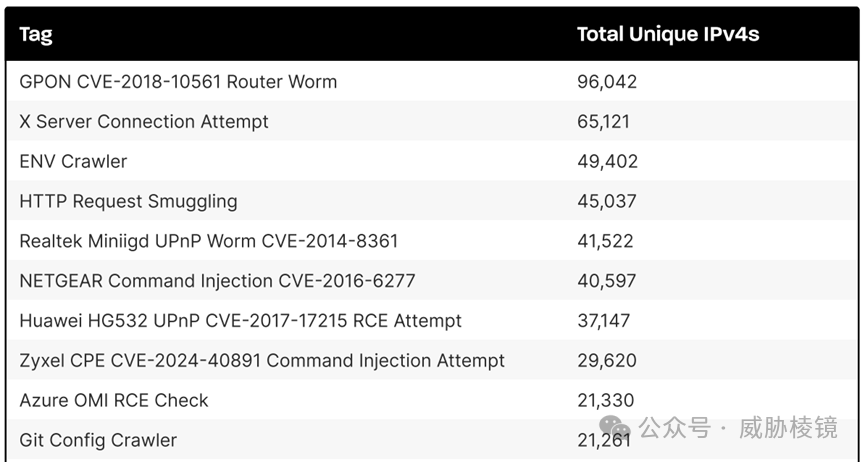The image size is (865, 462).
Task: Click the 45,037 count value
Action: pos(607,201)
